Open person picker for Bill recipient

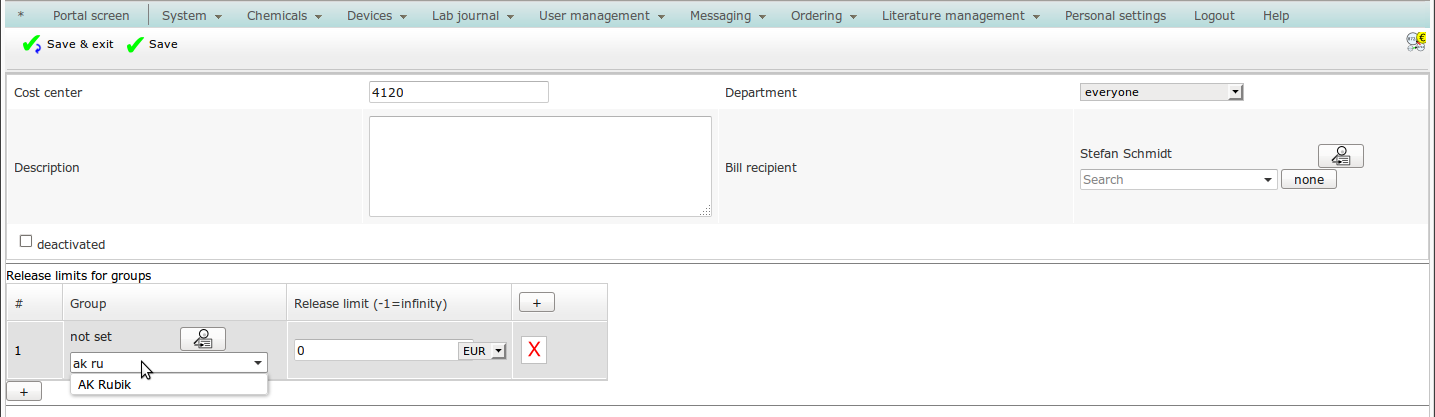[1340, 155]
